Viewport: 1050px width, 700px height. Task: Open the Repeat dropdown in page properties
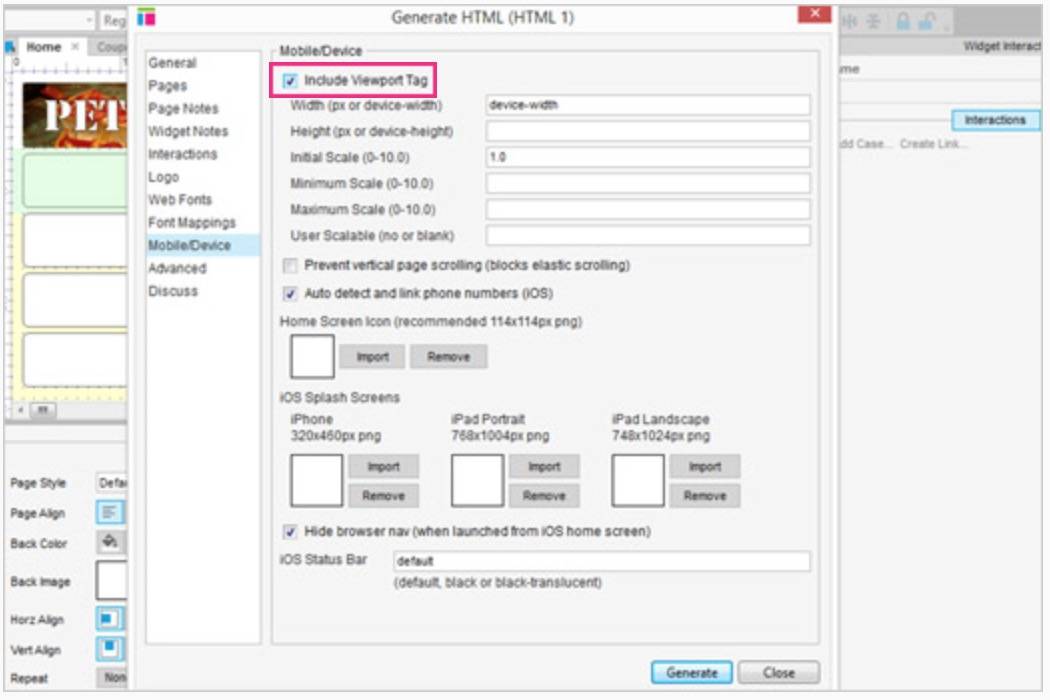pos(110,678)
